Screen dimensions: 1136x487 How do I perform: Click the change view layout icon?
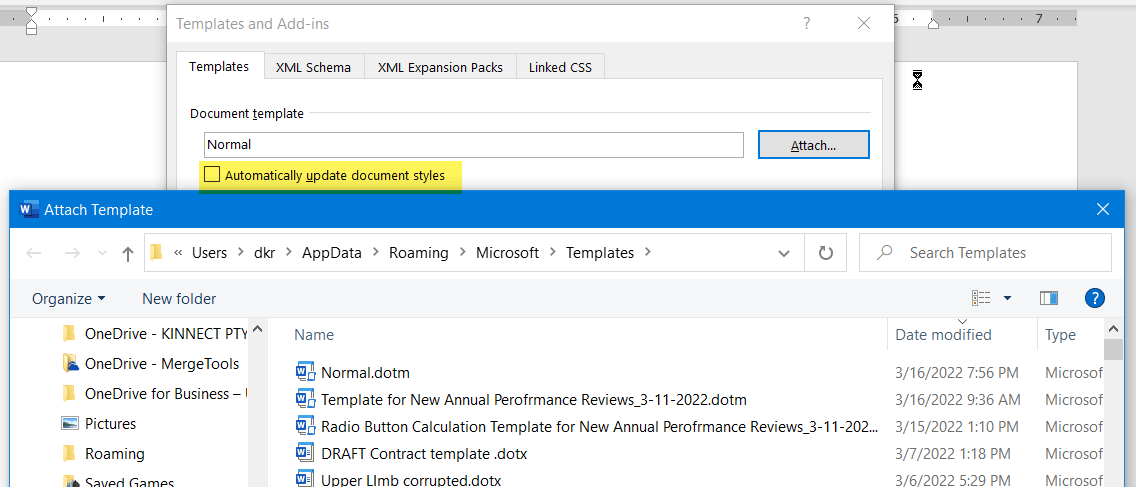tap(981, 298)
